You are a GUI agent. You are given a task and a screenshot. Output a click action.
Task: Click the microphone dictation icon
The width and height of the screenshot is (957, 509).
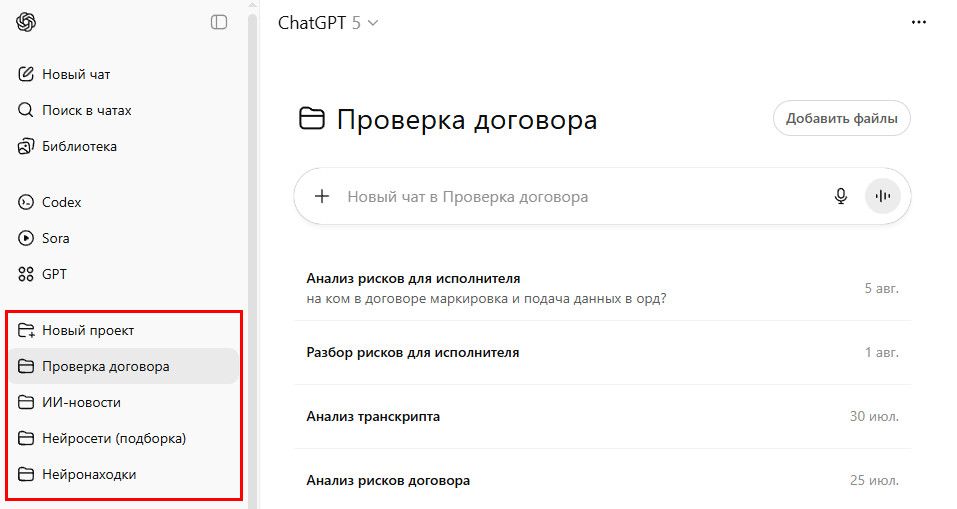[841, 197]
